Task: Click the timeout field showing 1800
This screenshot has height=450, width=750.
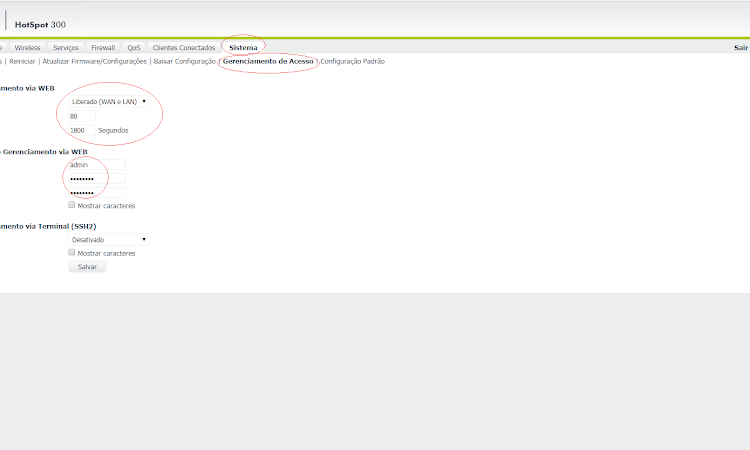Action: [82, 130]
